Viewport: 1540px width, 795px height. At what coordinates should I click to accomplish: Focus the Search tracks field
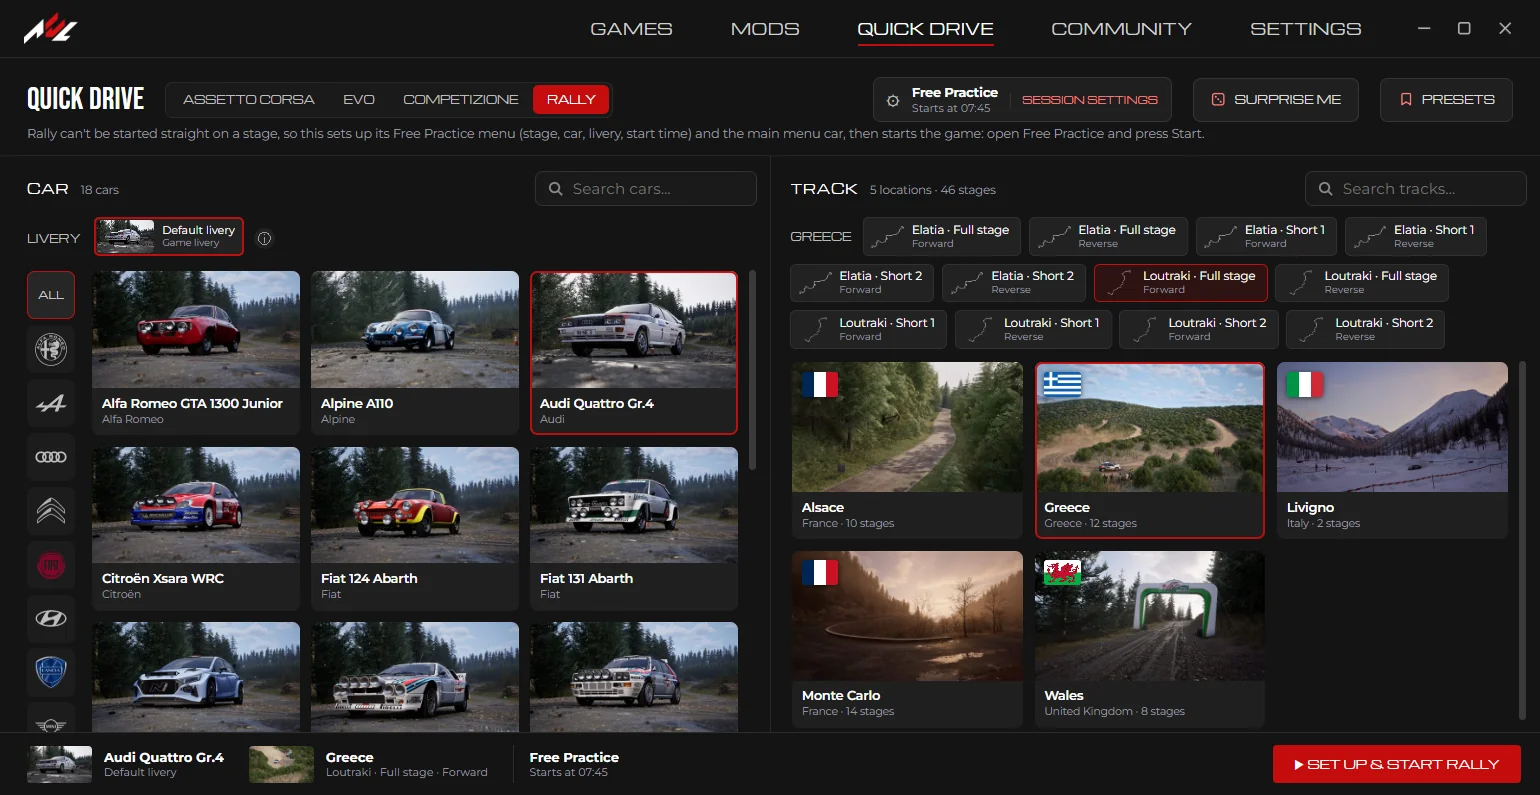1416,189
